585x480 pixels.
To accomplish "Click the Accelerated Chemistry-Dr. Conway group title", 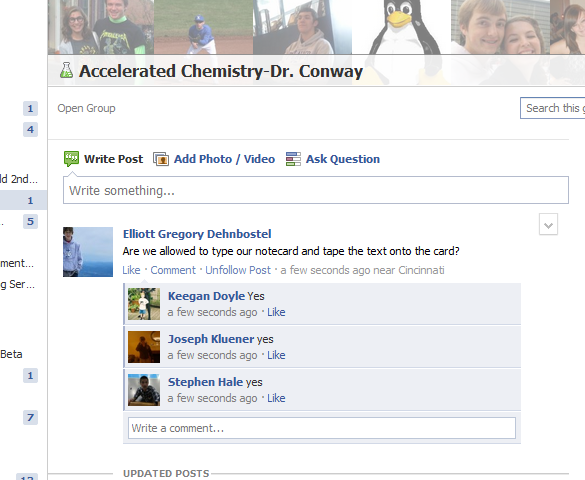I will pyautogui.click(x=220, y=71).
